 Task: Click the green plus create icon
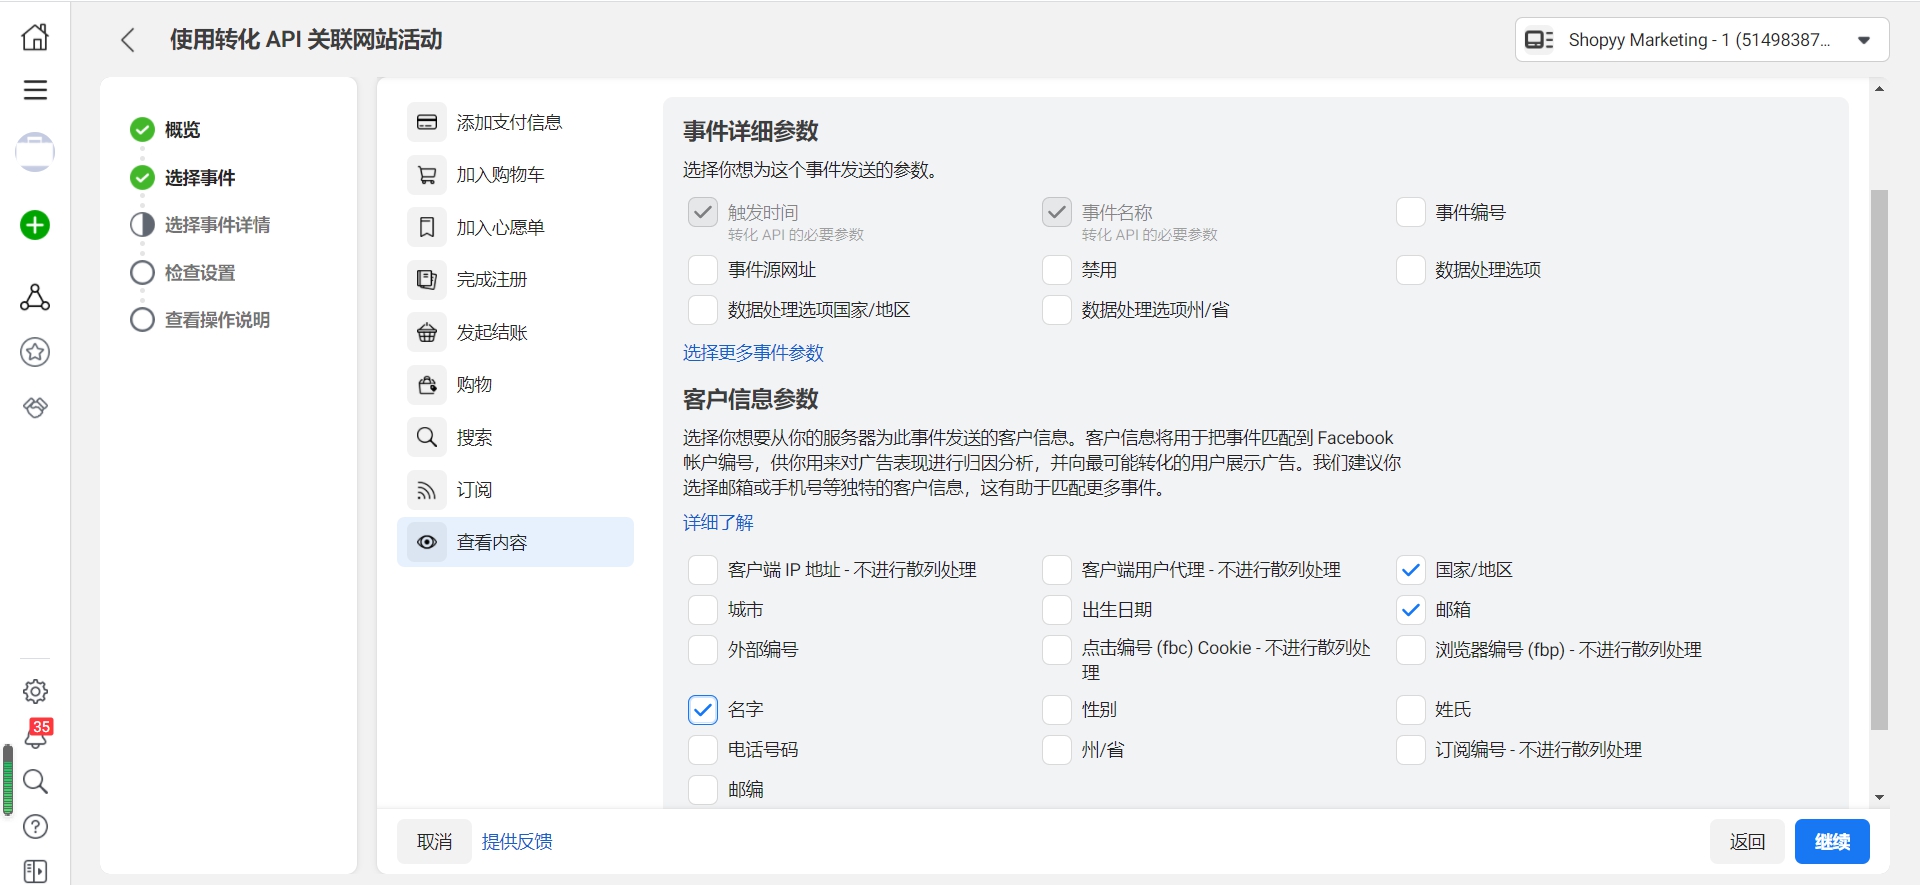click(x=35, y=225)
